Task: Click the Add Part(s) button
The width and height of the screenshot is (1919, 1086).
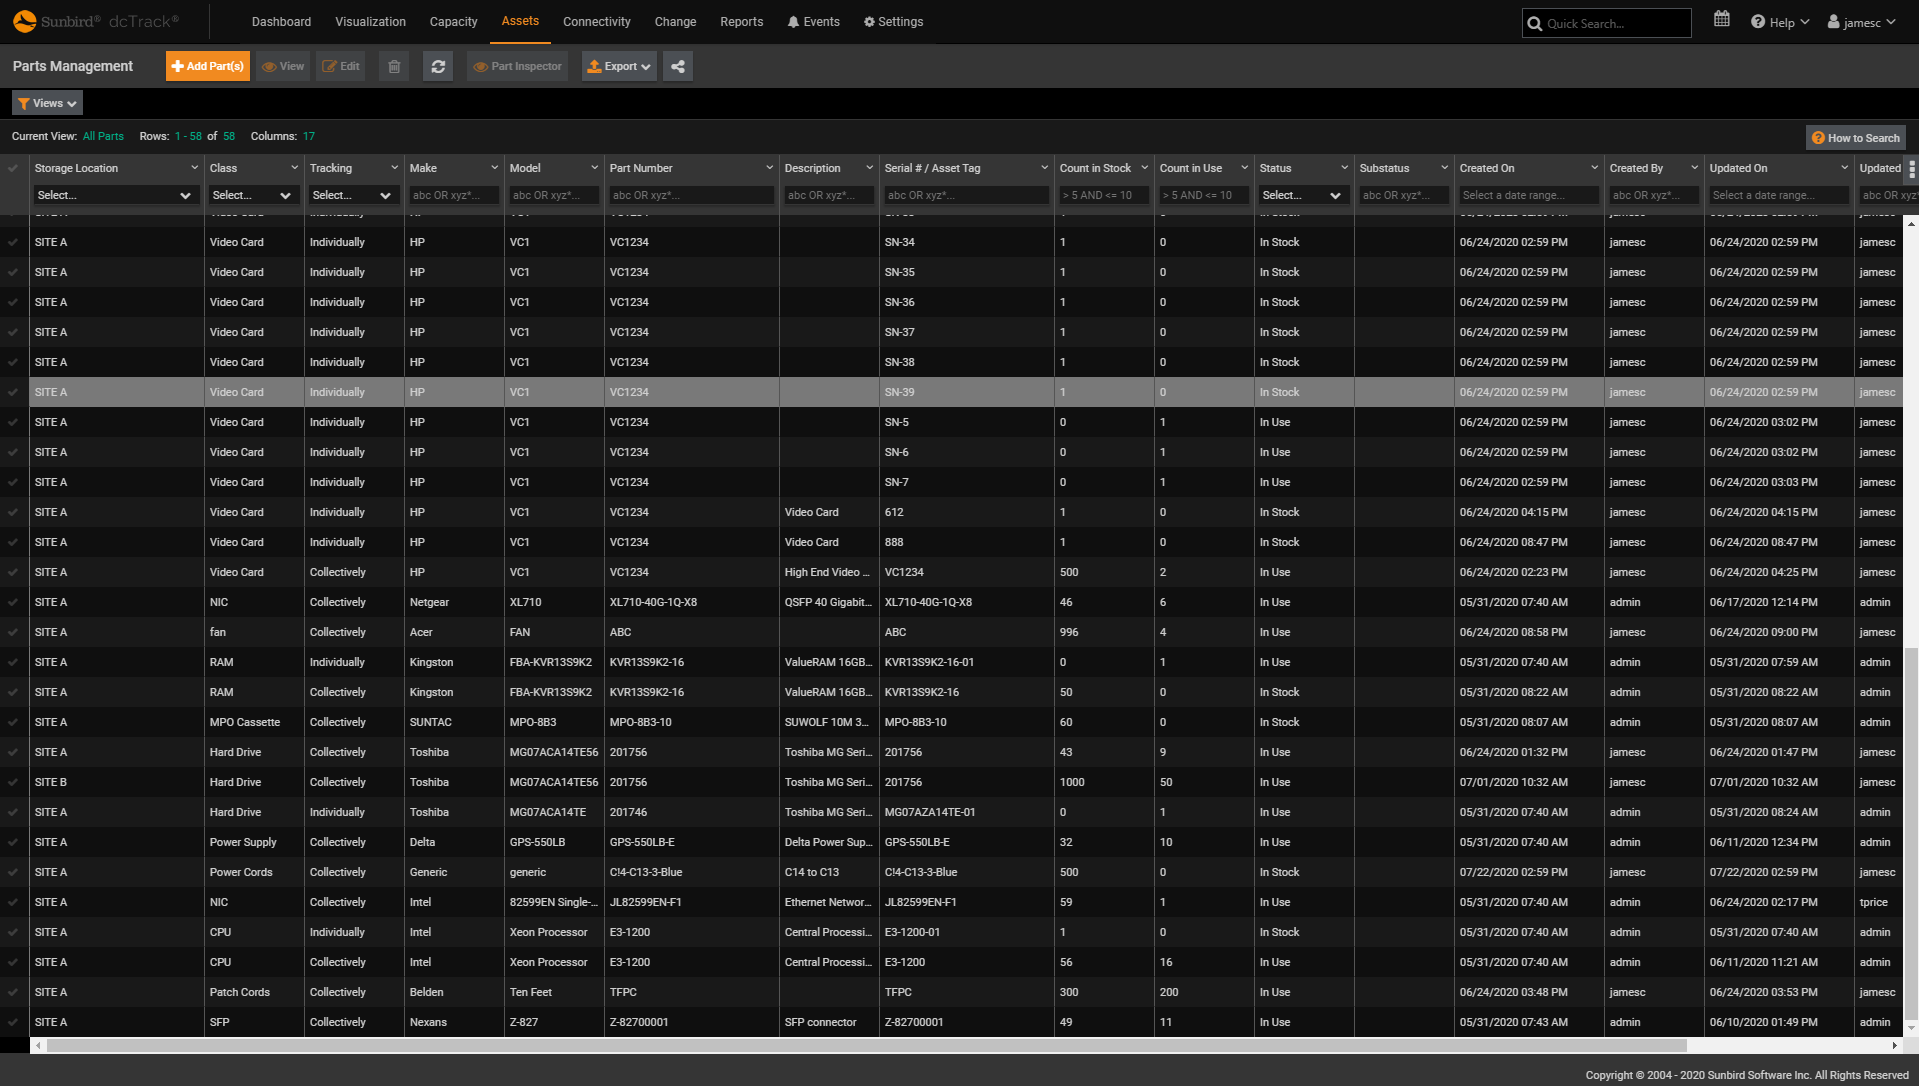Action: click(207, 66)
